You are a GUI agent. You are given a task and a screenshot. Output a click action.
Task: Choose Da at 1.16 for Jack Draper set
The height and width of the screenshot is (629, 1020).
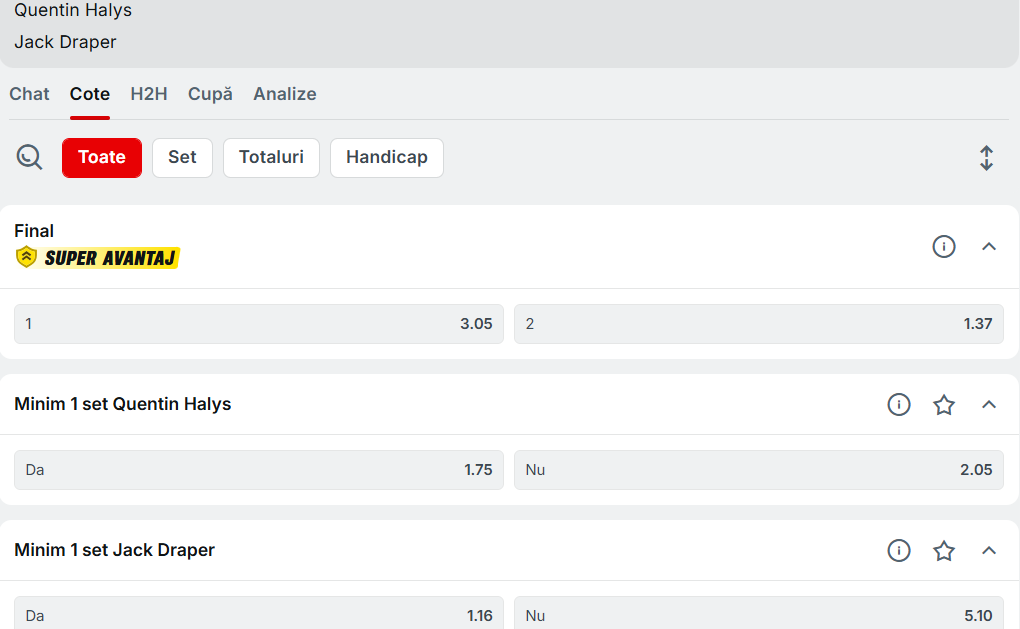pyautogui.click(x=258, y=614)
